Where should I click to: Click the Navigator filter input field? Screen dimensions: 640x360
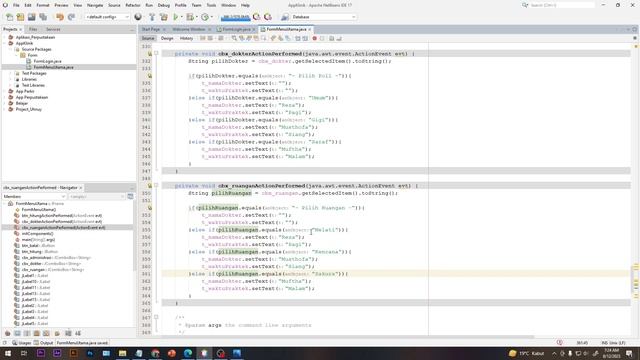coord(96,197)
